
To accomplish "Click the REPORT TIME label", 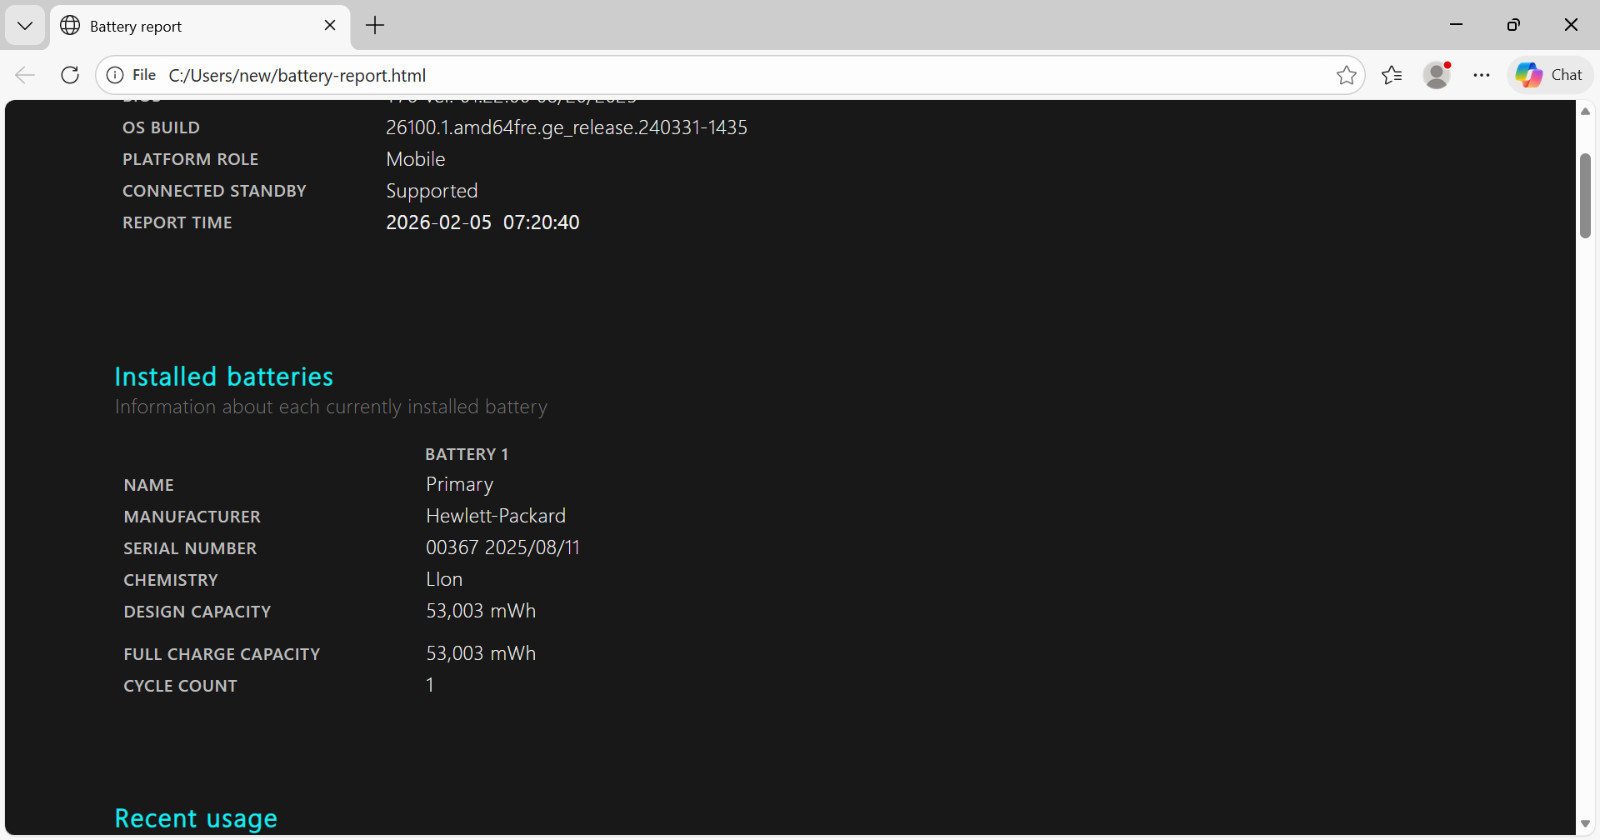I will [177, 223].
